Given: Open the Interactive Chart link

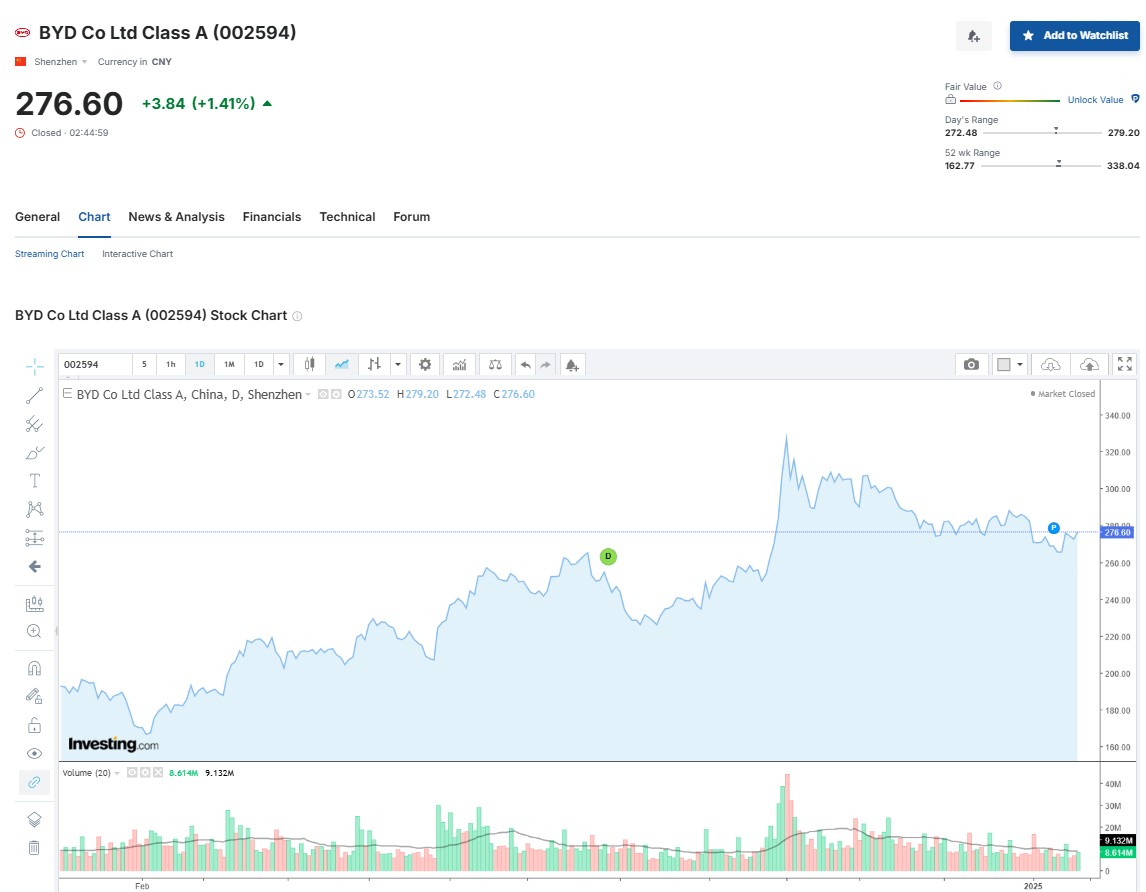Looking at the screenshot, I should click(137, 254).
